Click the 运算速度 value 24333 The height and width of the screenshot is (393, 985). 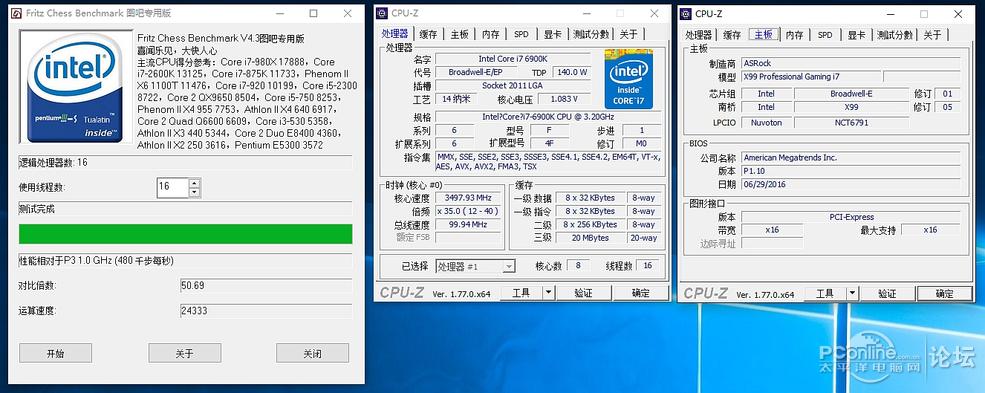(x=266, y=311)
